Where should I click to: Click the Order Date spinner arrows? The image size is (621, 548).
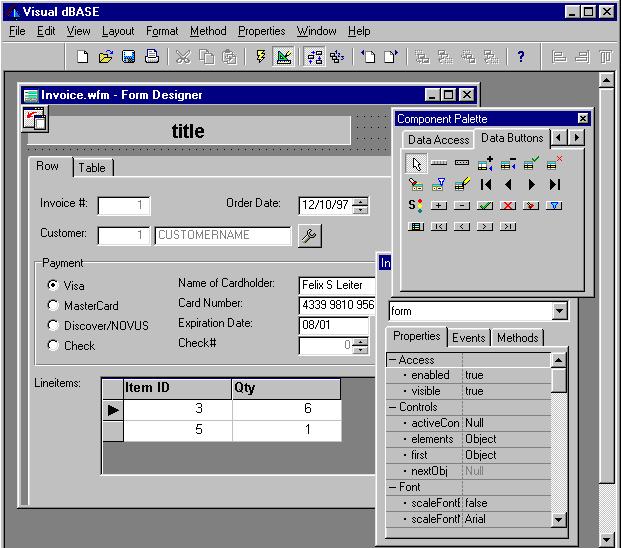coord(360,206)
